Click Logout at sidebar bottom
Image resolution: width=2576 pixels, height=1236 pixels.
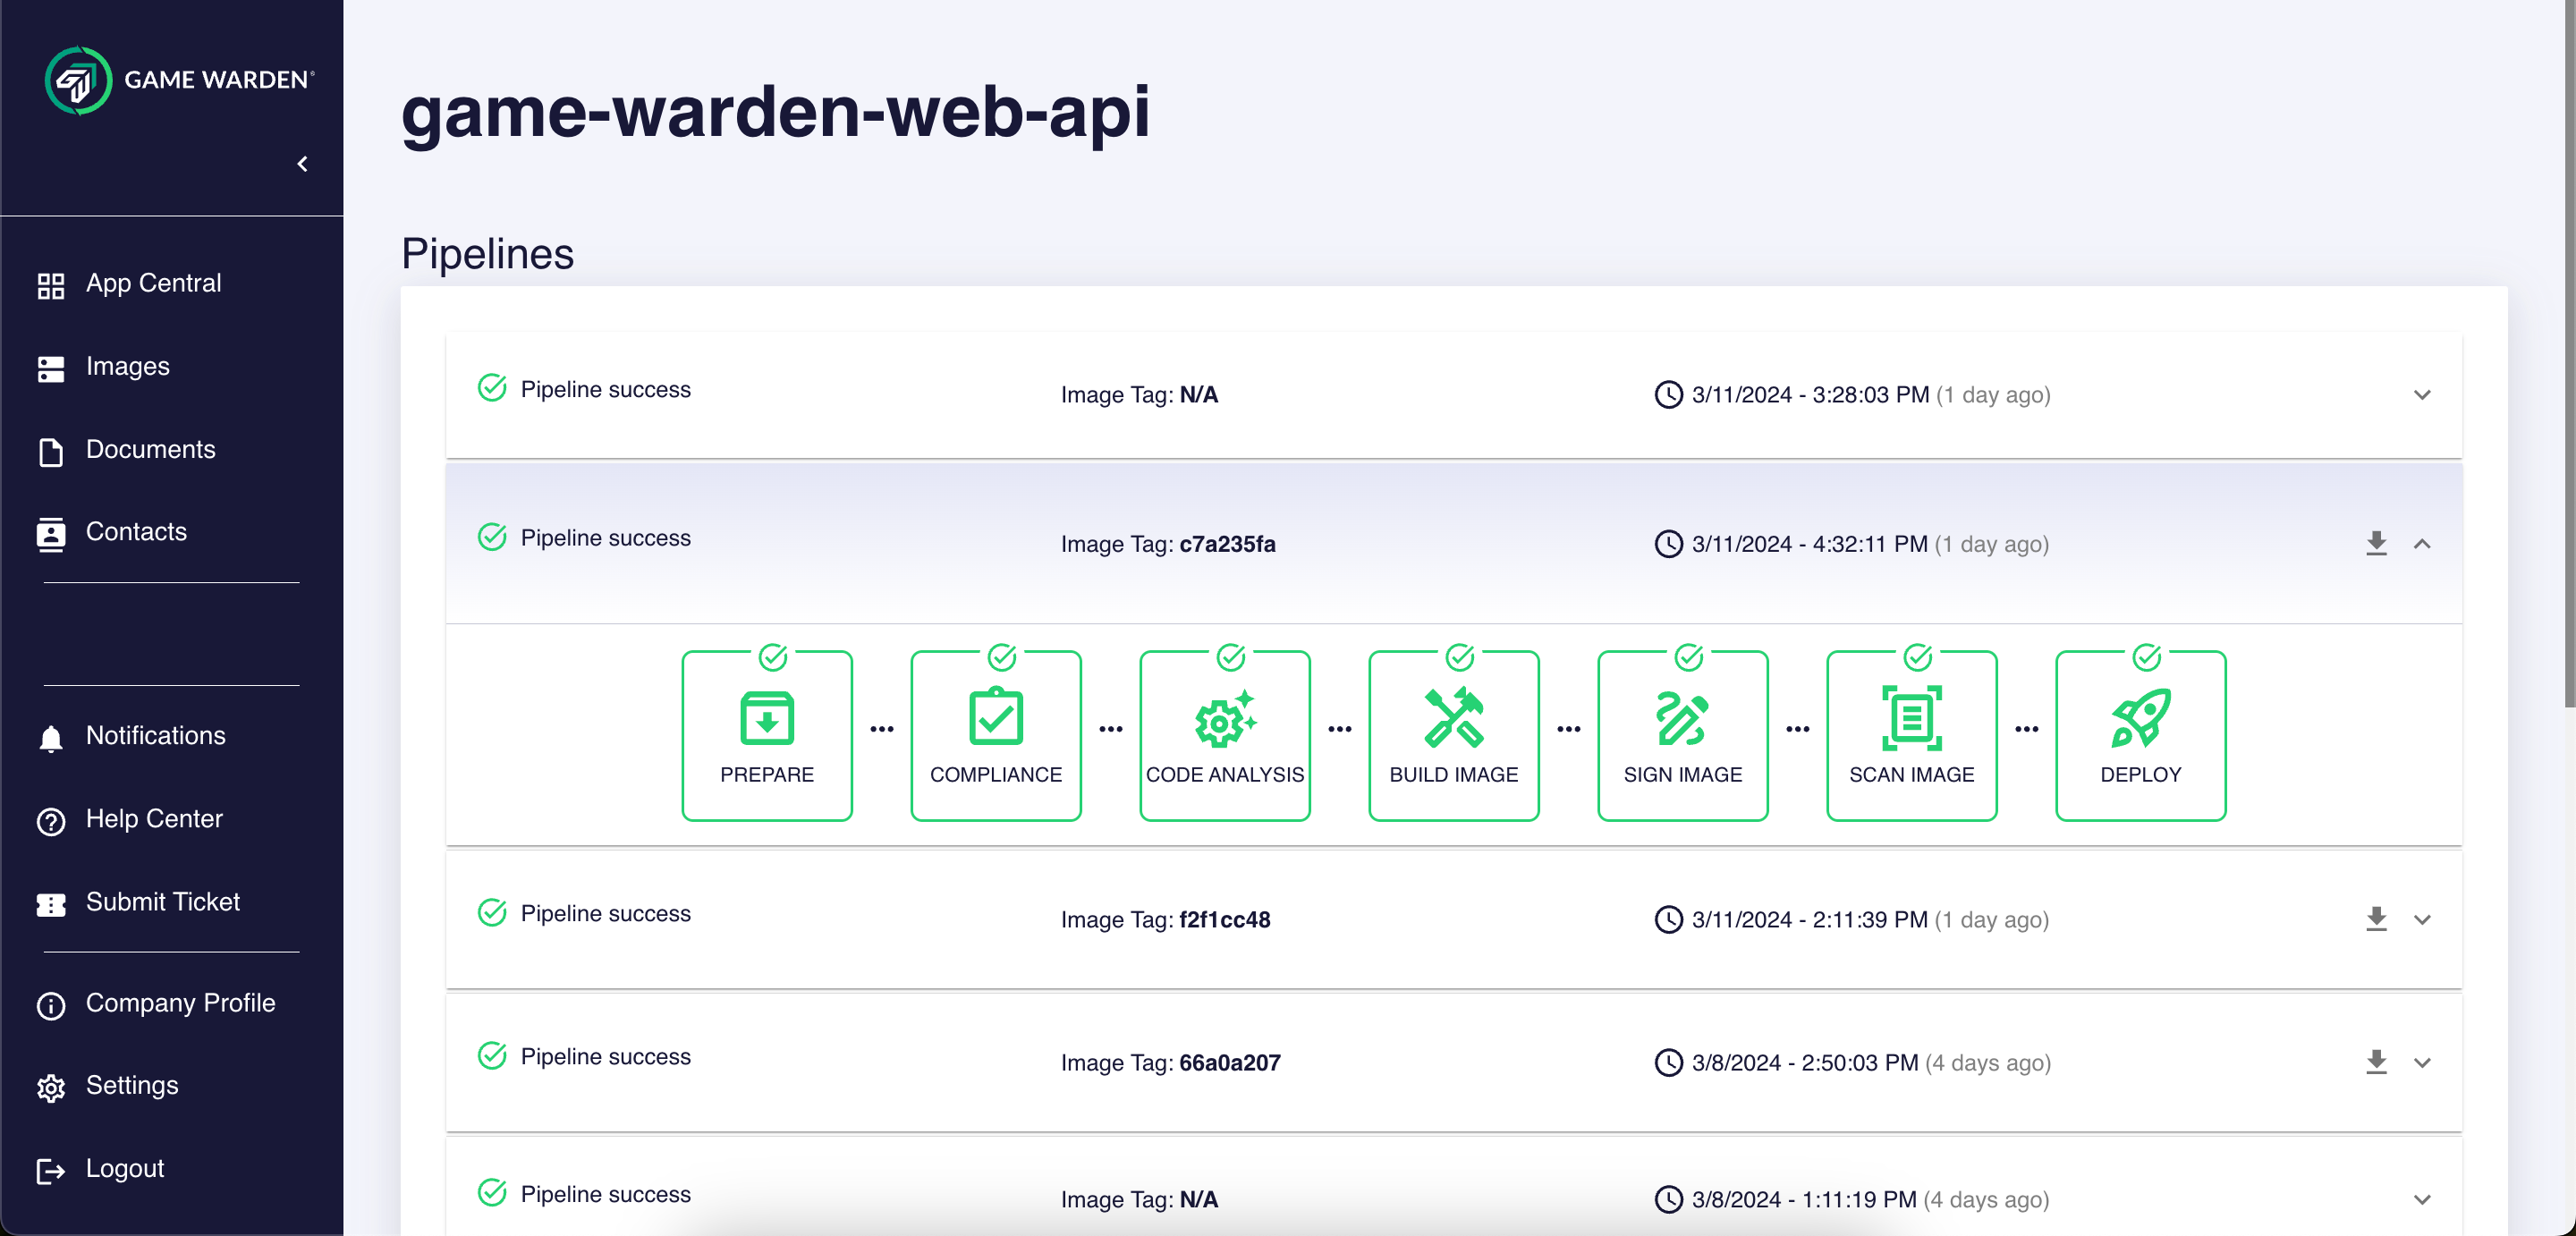[124, 1168]
